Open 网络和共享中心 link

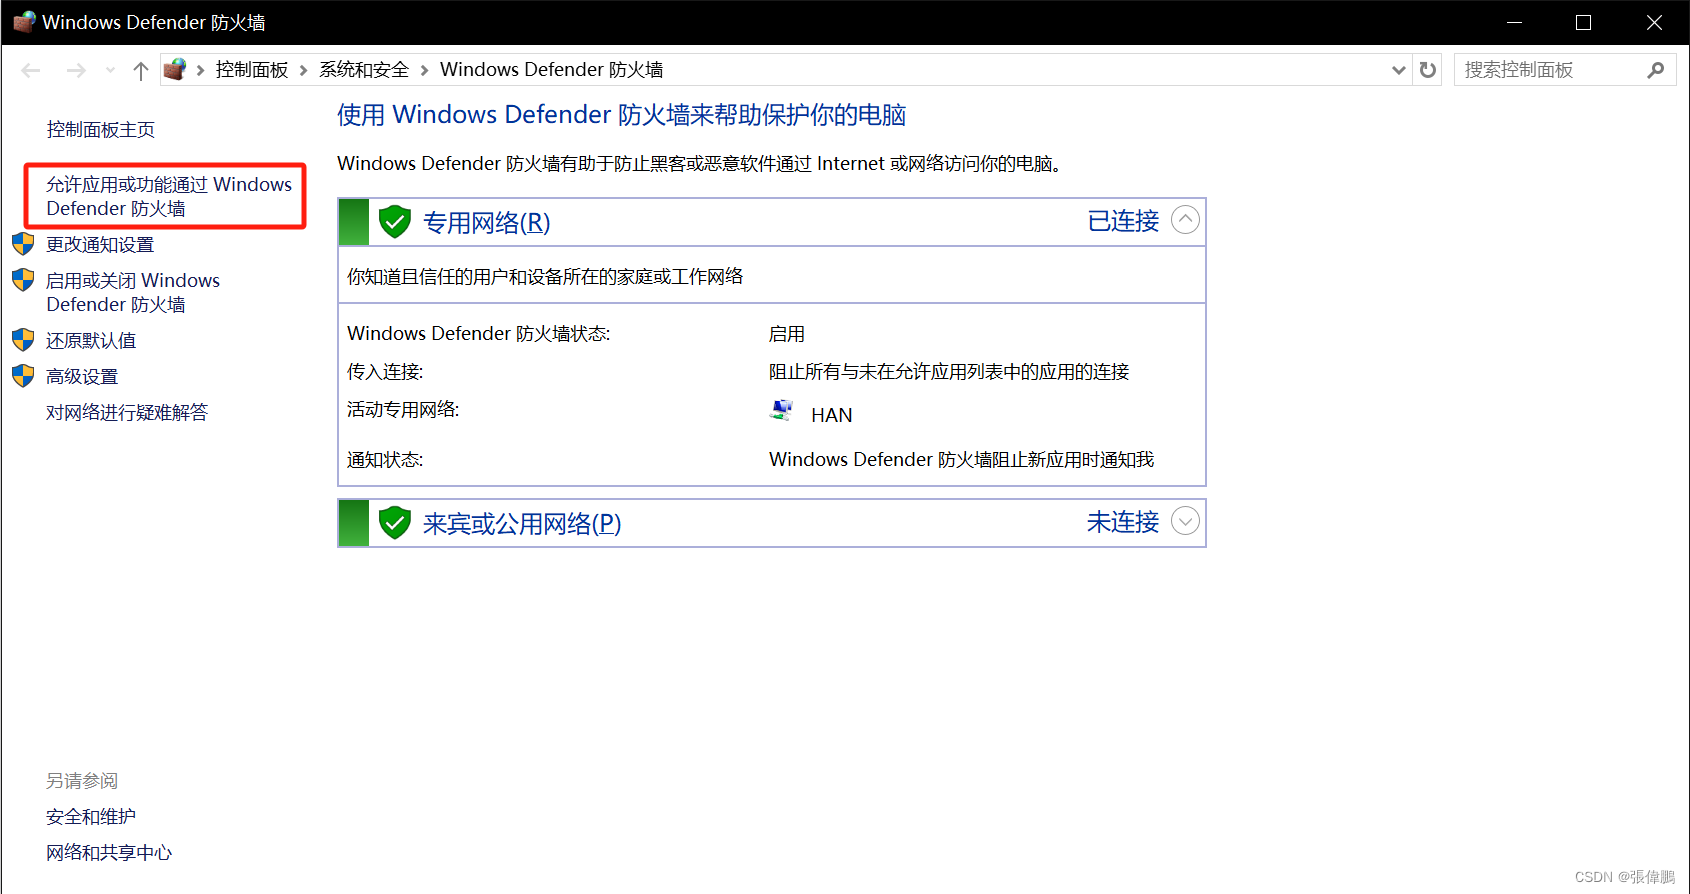click(109, 853)
